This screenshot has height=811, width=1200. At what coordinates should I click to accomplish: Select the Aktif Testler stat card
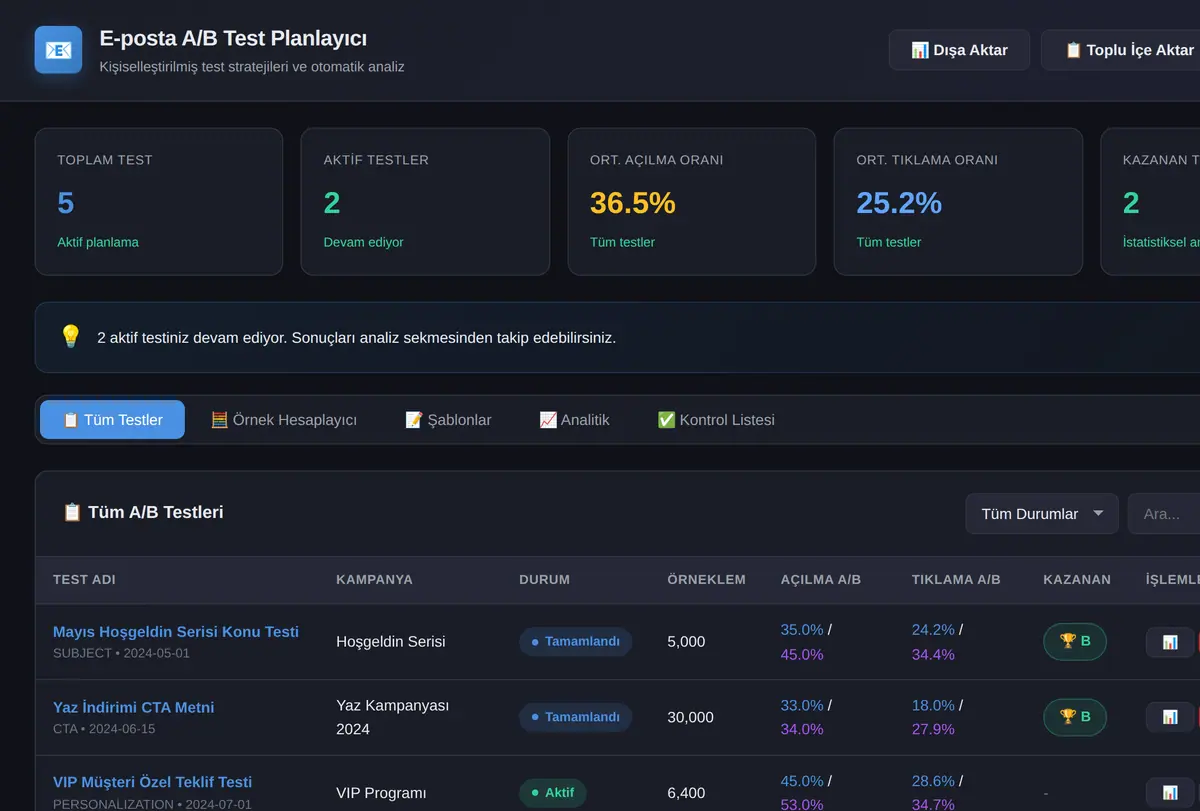pos(425,201)
